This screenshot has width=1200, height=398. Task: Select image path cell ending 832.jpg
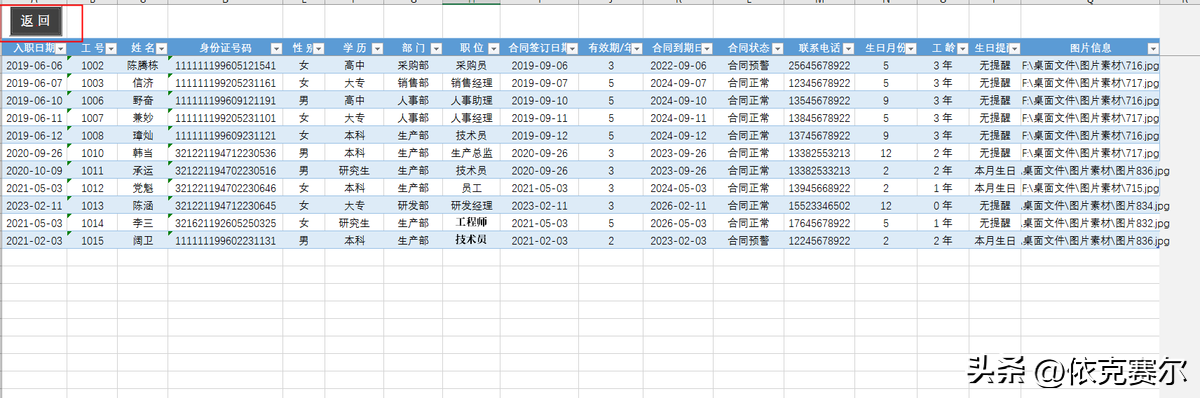coord(1091,223)
